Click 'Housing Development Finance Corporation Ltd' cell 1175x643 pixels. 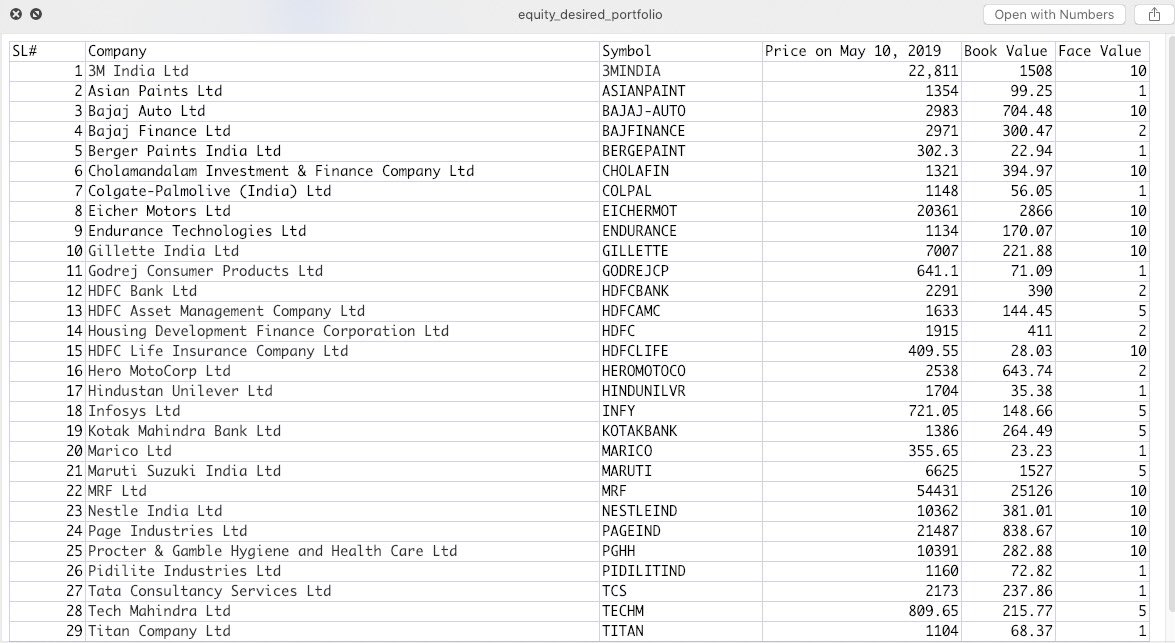tap(342, 331)
